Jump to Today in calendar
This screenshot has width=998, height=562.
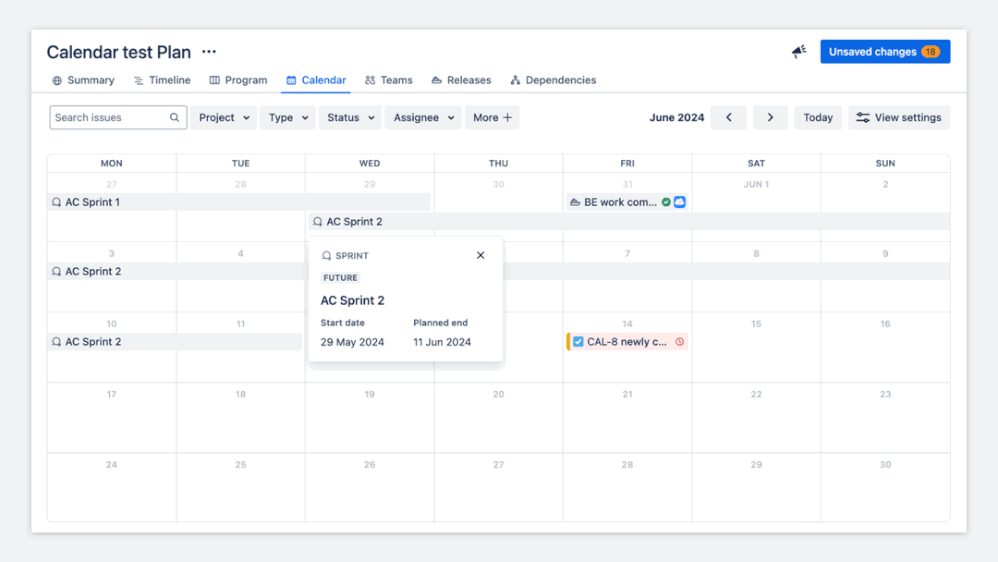click(818, 118)
